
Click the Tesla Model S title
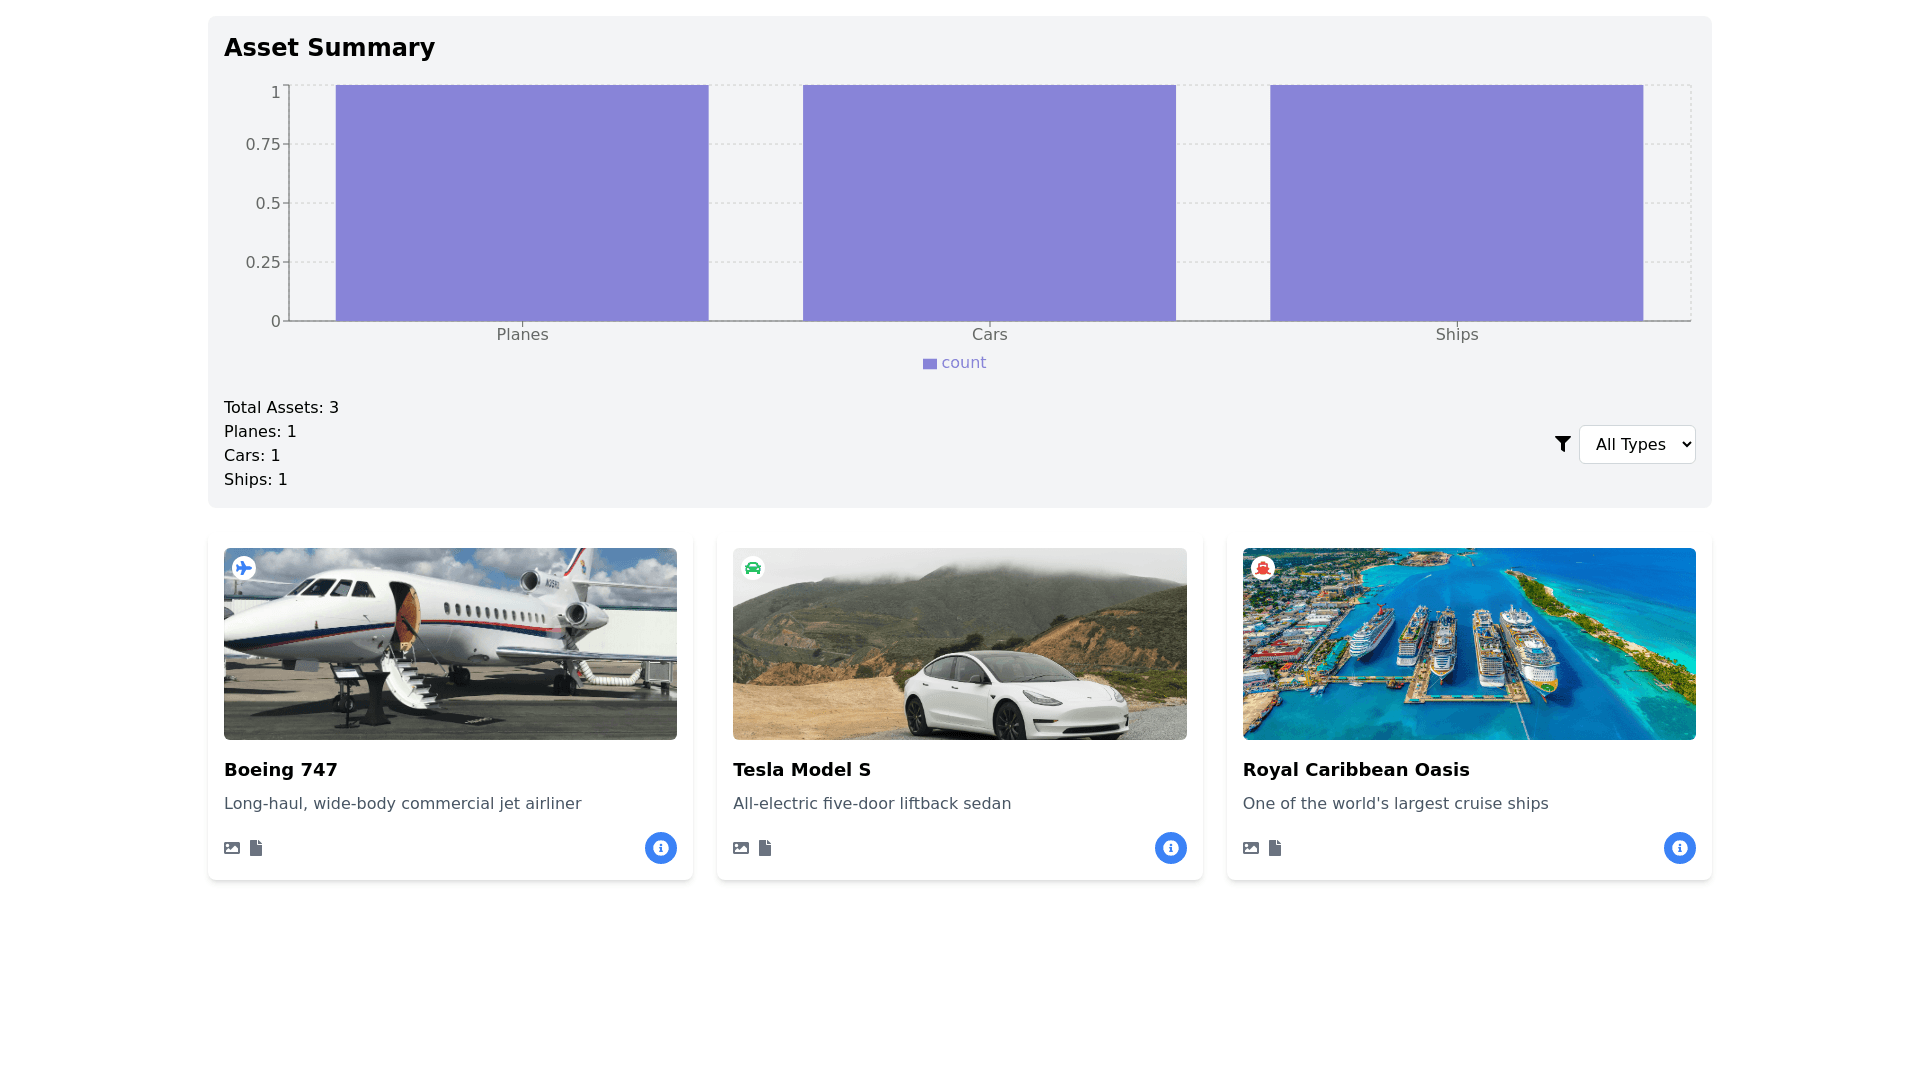[802, 770]
